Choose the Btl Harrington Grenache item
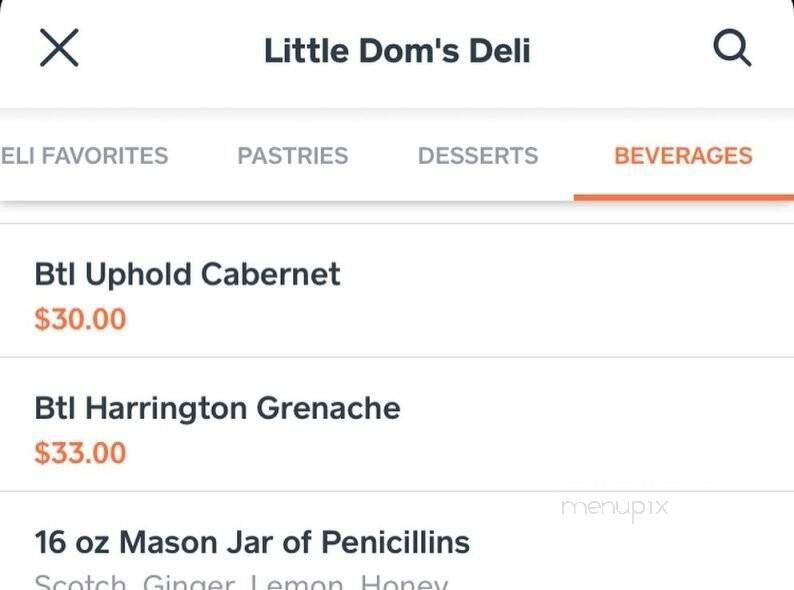794x590 pixels. coord(217,408)
